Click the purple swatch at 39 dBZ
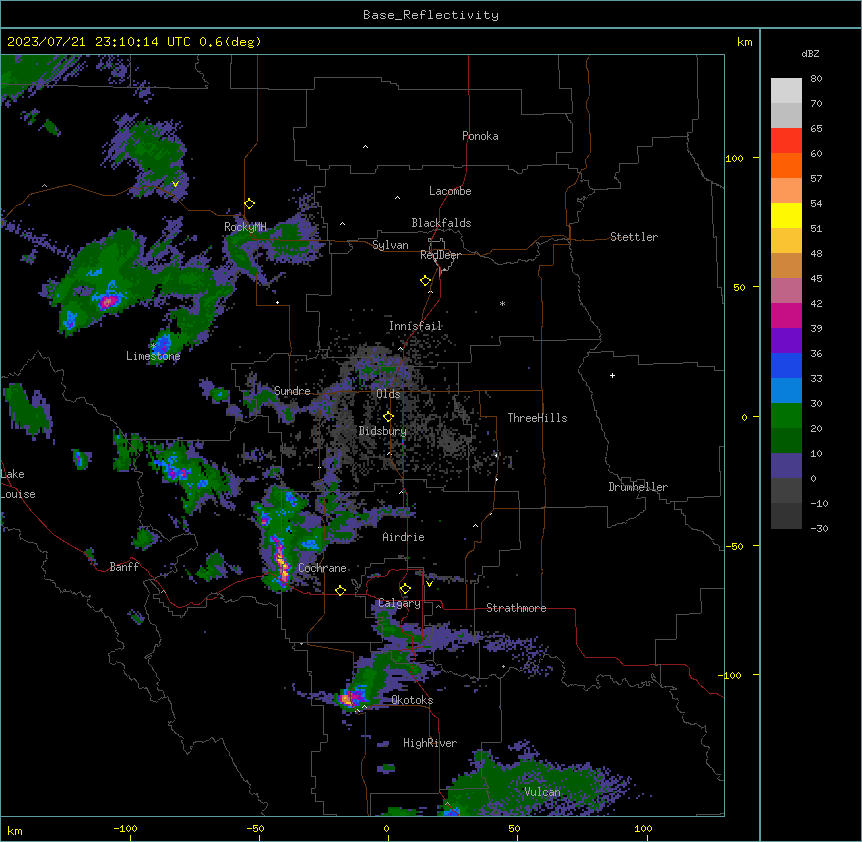 [x=786, y=341]
